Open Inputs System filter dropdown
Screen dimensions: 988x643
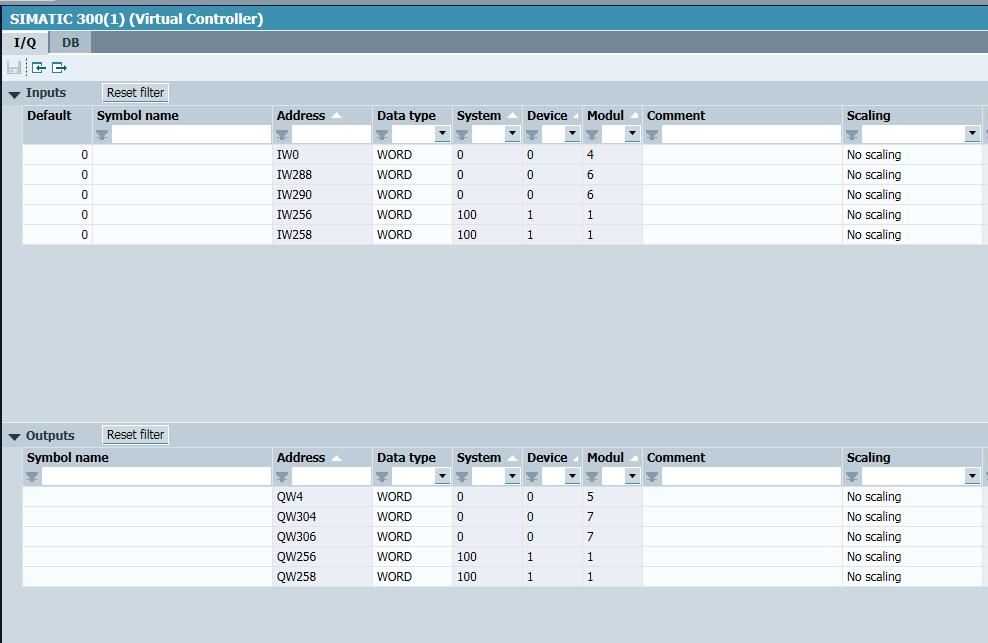pyautogui.click(x=512, y=134)
